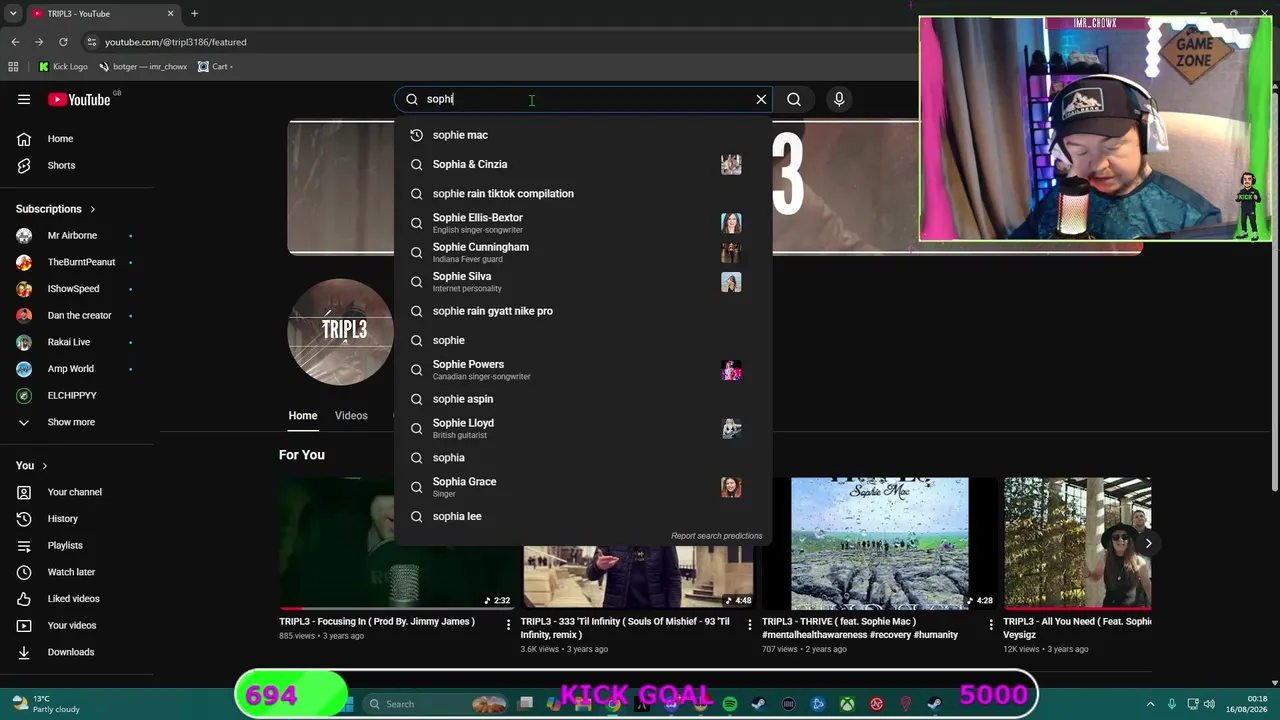Choose 'Sophie Ellis-Bextor' suggestion

tap(583, 223)
